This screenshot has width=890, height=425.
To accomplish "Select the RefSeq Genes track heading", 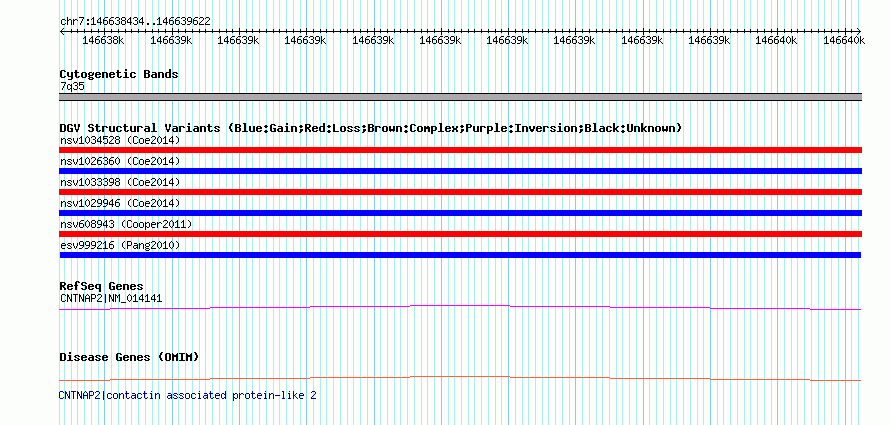I will tap(102, 286).
